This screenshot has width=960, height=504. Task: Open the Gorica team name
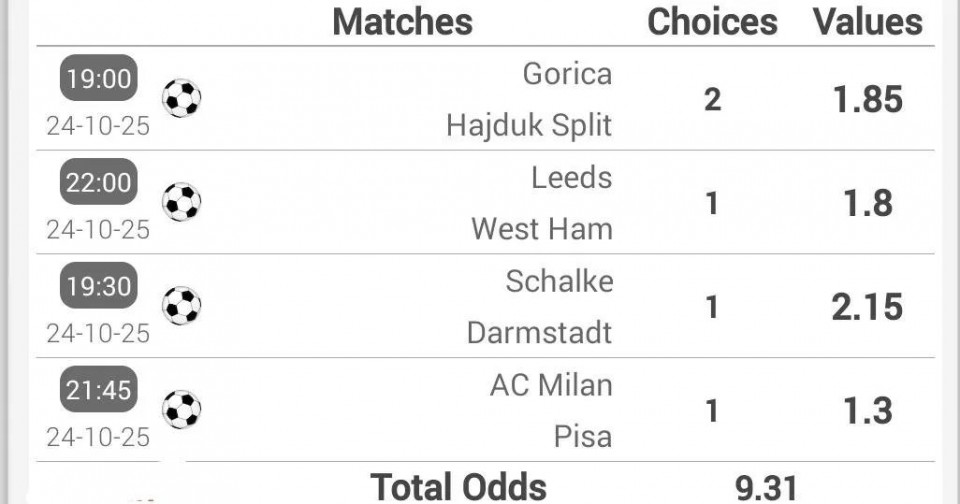[x=567, y=74]
